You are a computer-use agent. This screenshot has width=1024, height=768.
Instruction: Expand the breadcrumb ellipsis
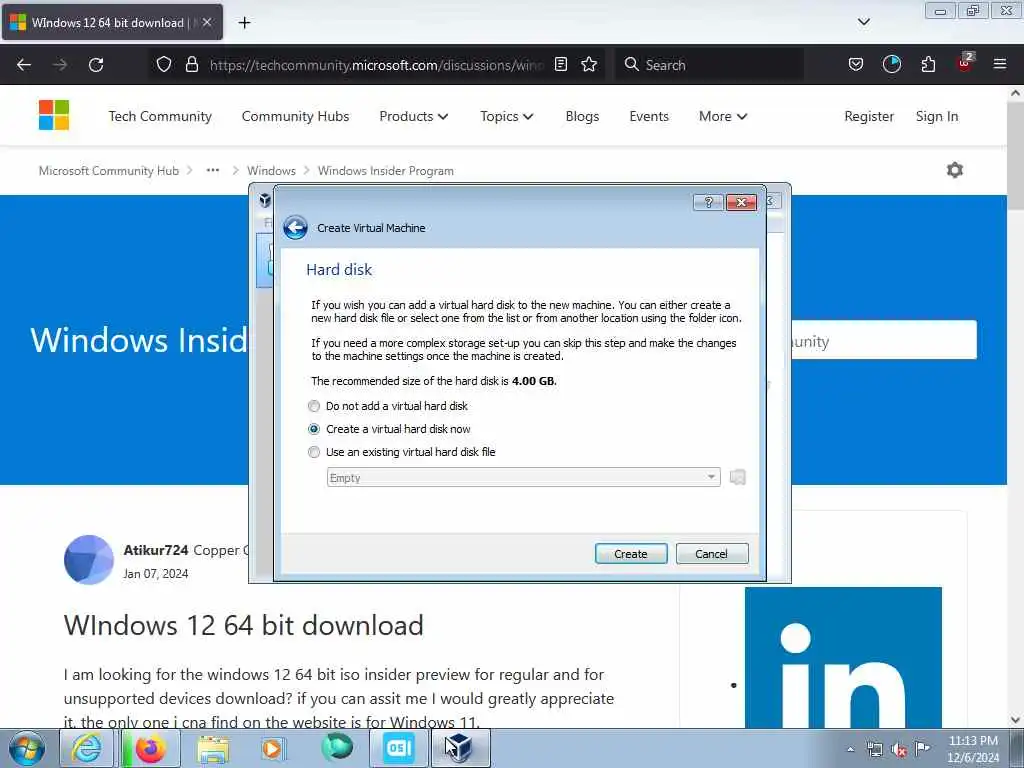click(x=213, y=170)
